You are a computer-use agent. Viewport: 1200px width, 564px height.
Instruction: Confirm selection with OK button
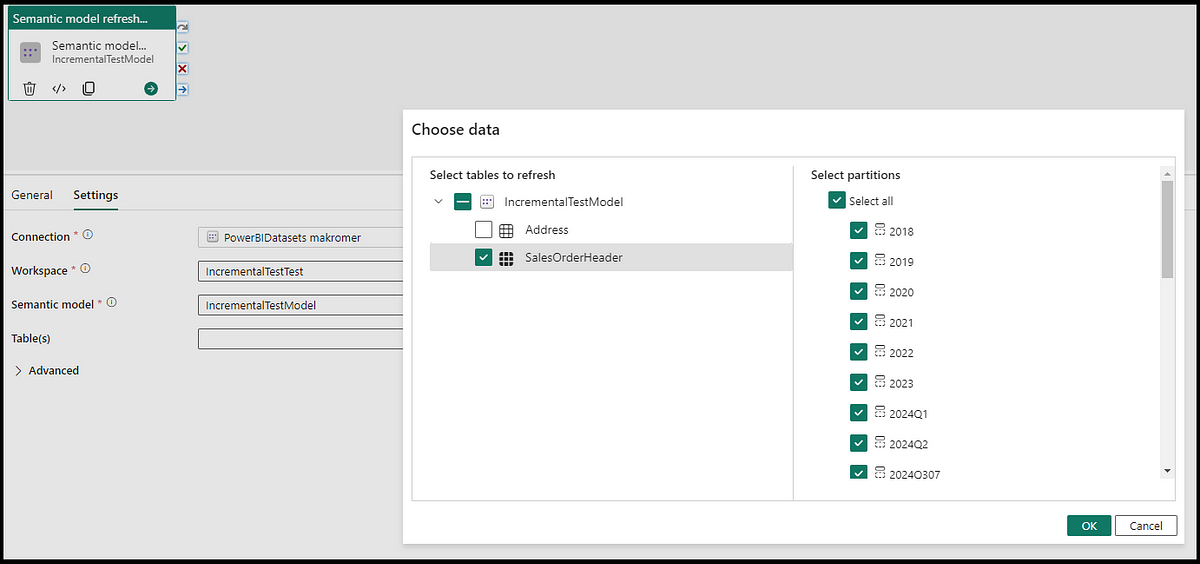click(1088, 526)
